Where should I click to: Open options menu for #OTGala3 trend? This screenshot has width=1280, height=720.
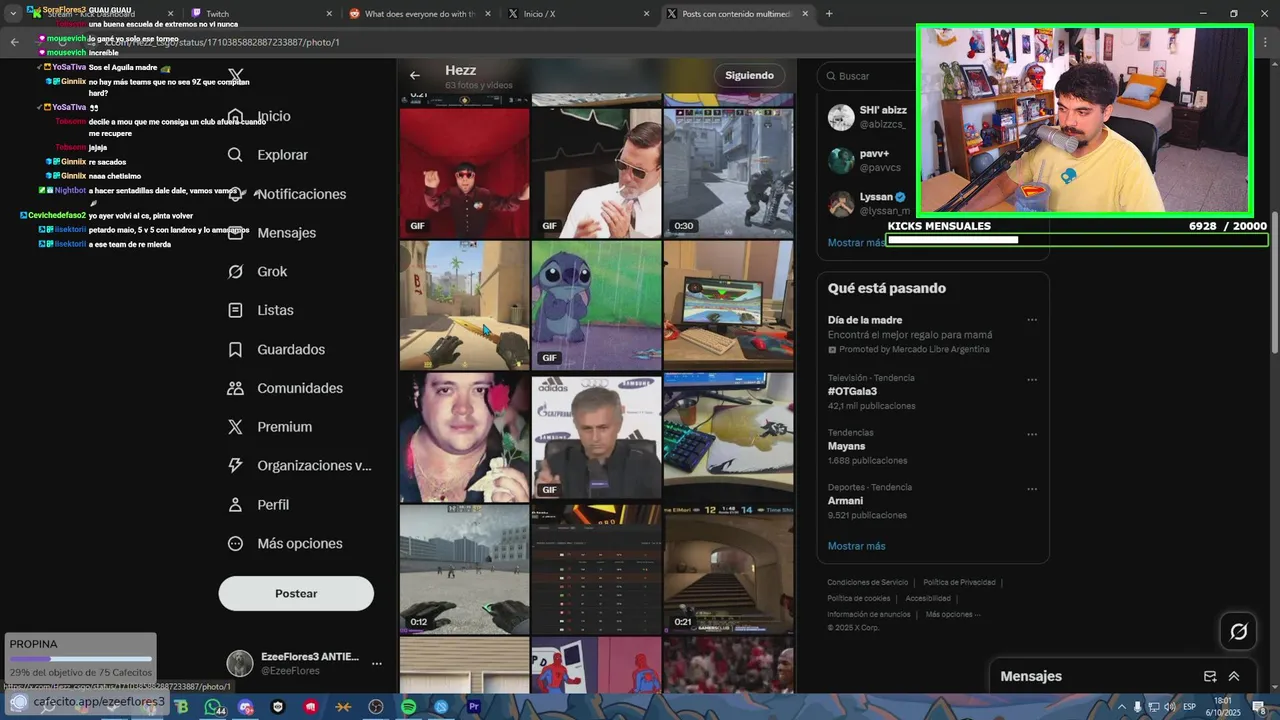(x=1032, y=380)
